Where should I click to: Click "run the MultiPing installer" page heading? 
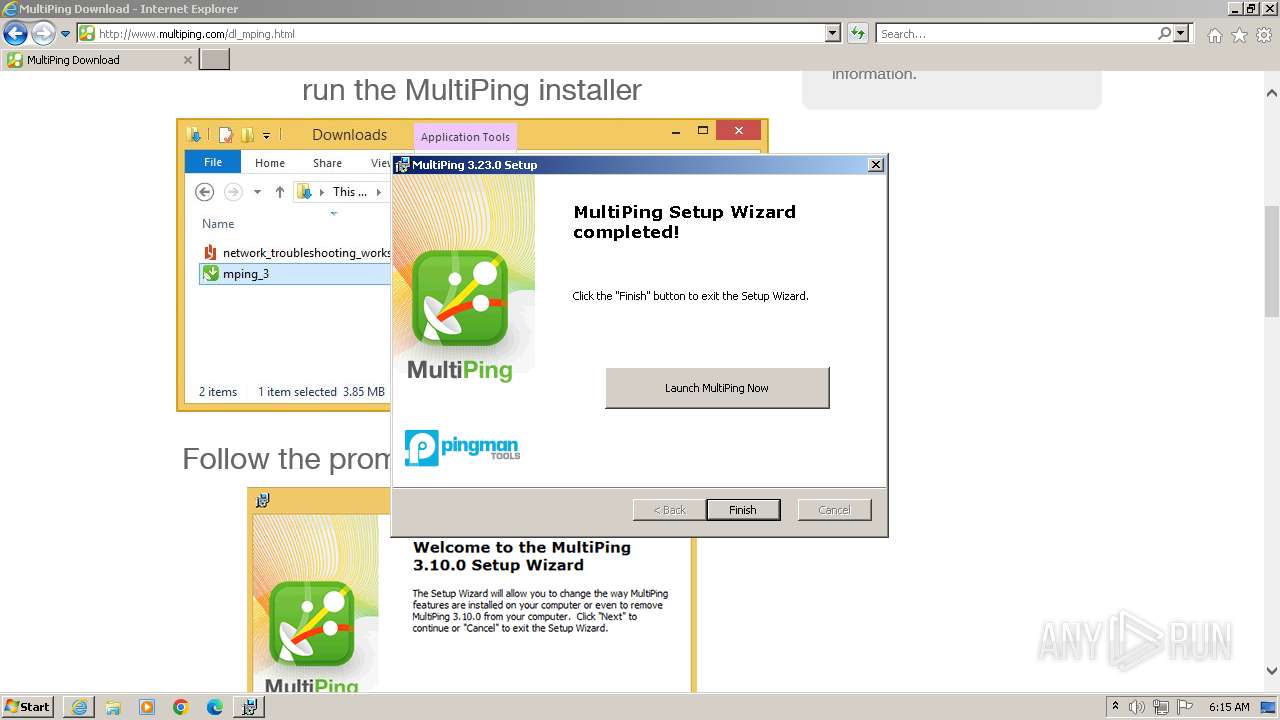[x=472, y=90]
